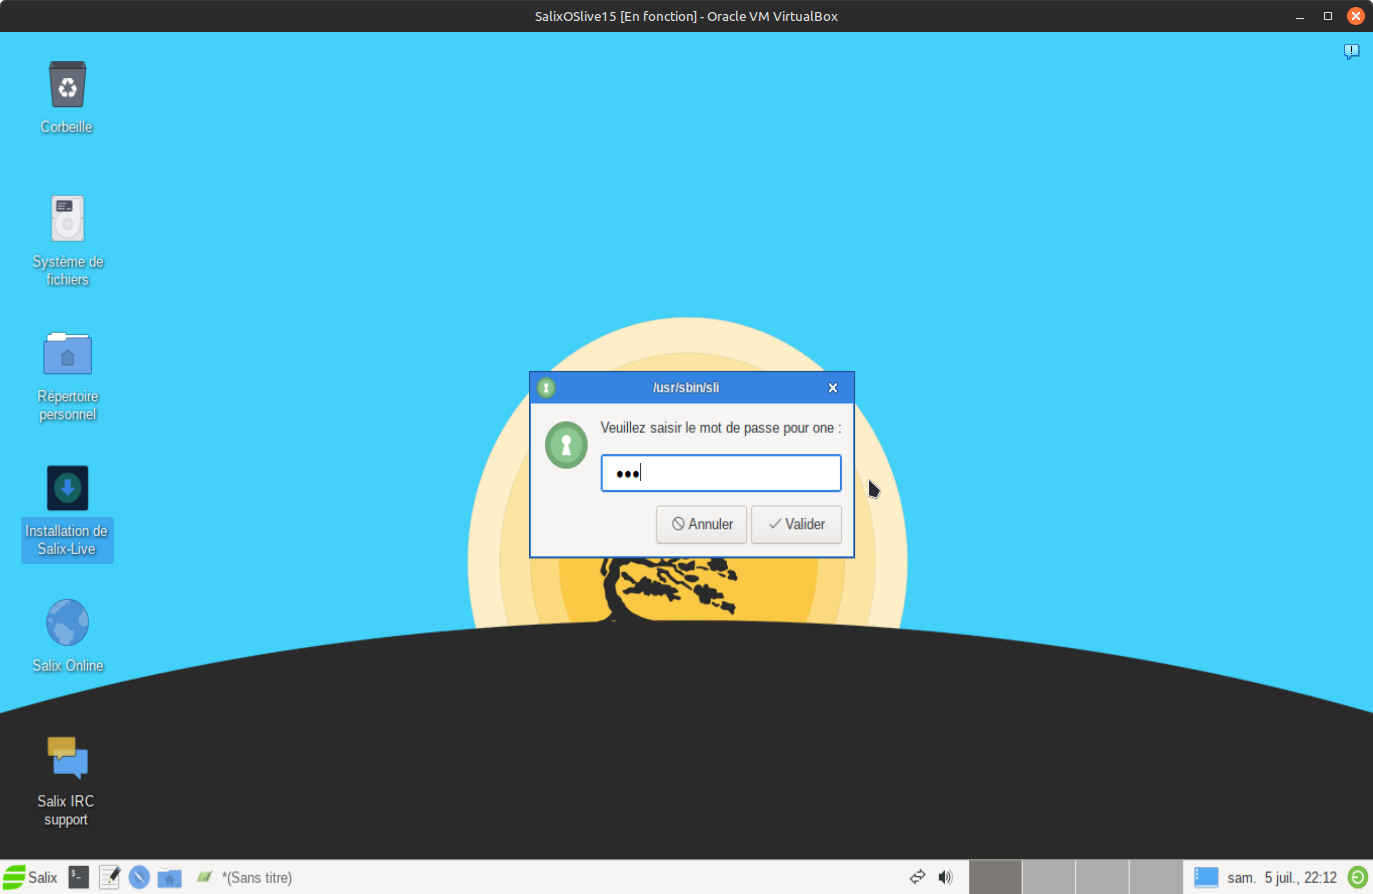Screen dimensions: 1373x894
Task: Click the network connection tray icon
Action: [917, 877]
